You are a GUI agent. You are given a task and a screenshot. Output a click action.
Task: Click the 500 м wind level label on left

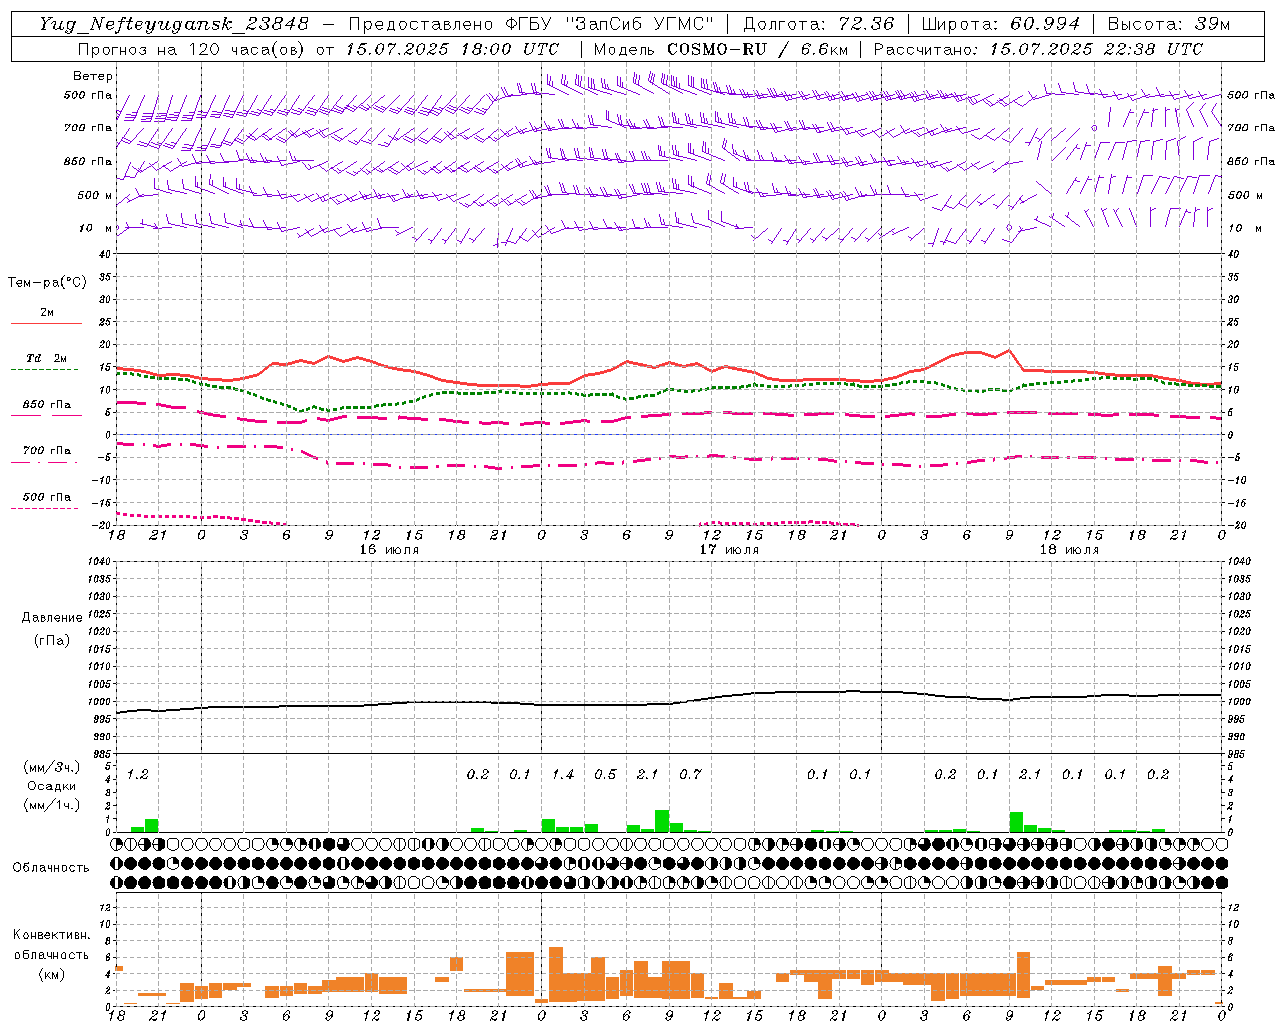click(x=96, y=195)
